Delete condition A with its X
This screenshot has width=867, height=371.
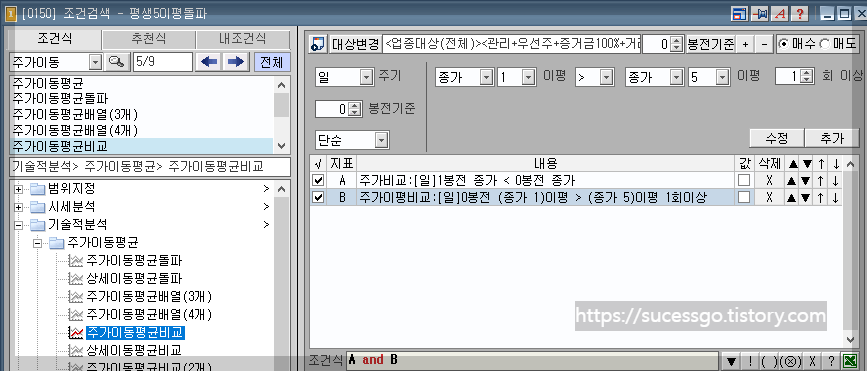pyautogui.click(x=769, y=180)
